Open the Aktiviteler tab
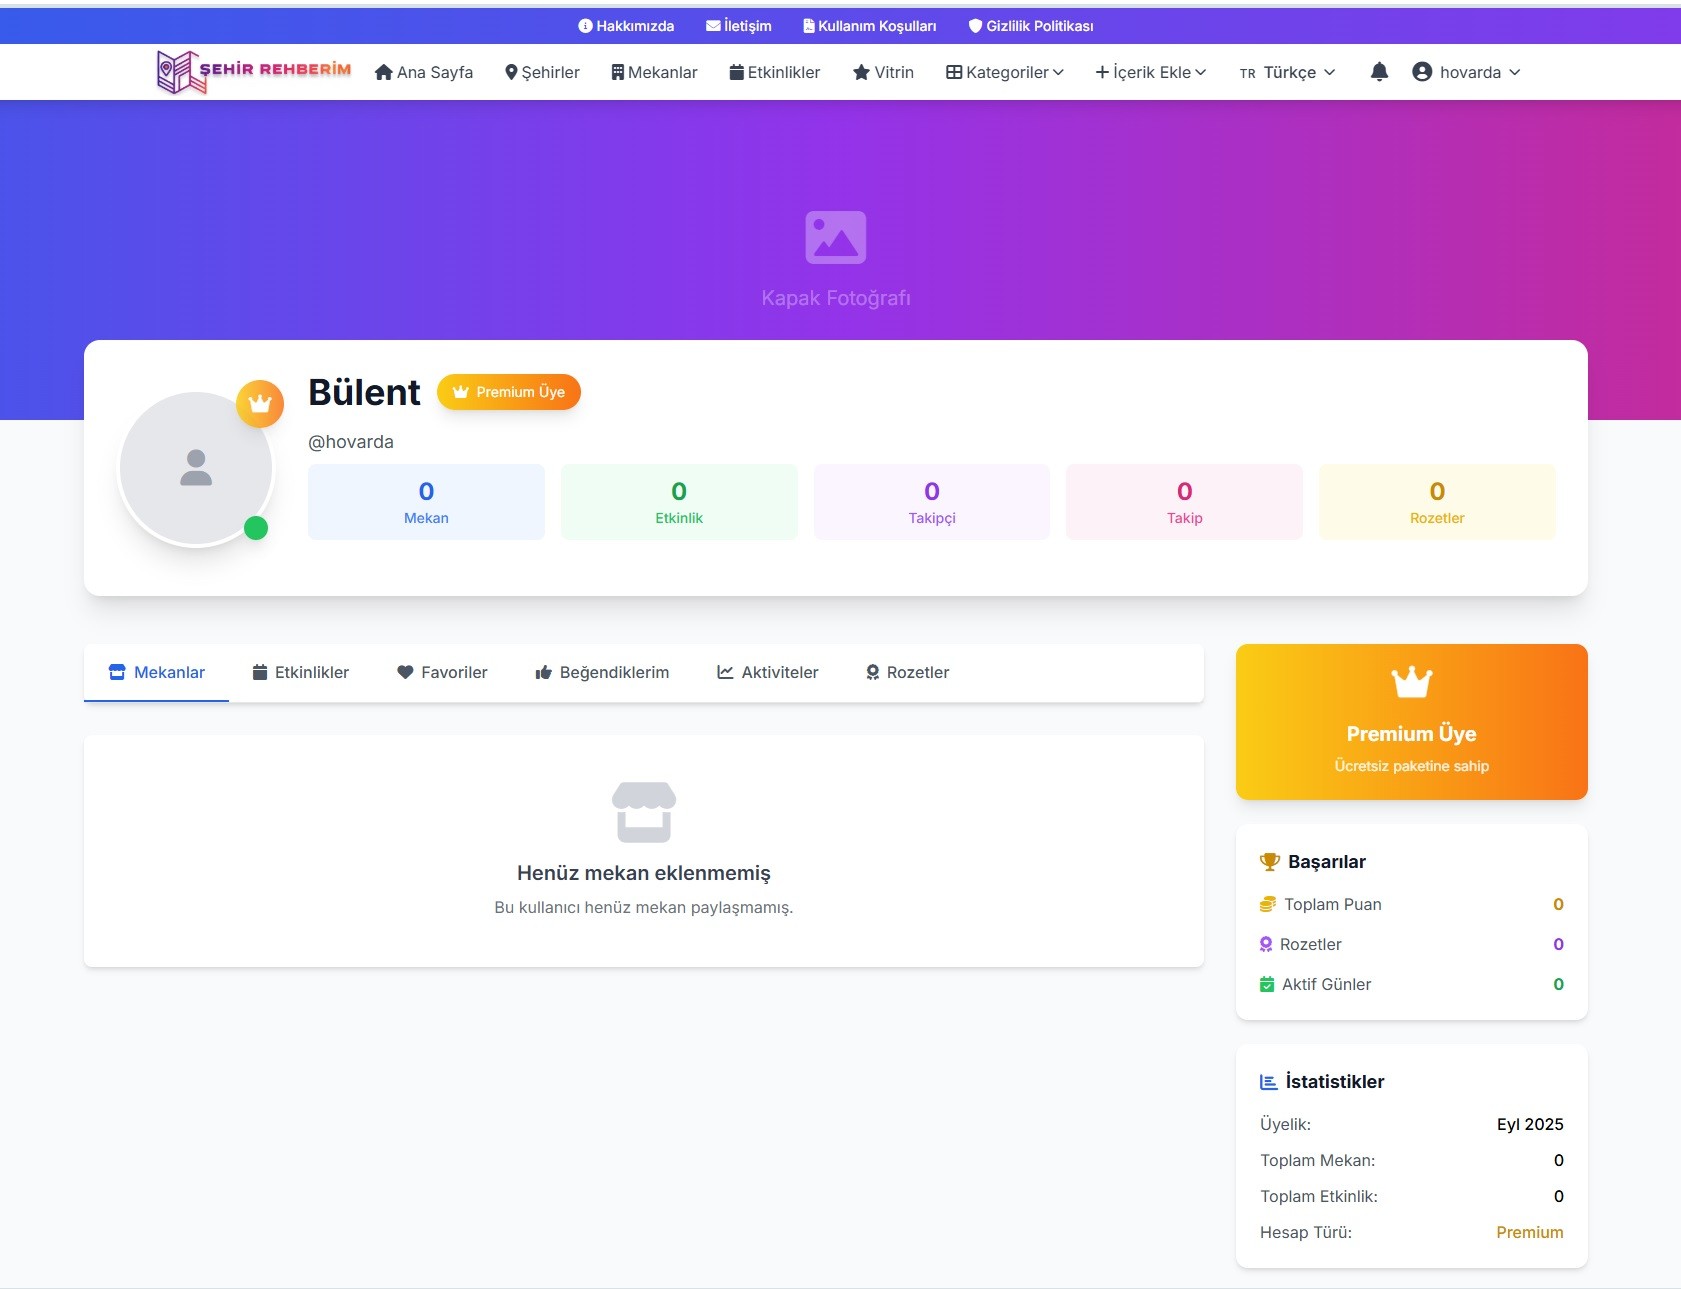The height and width of the screenshot is (1289, 1681). (x=767, y=673)
